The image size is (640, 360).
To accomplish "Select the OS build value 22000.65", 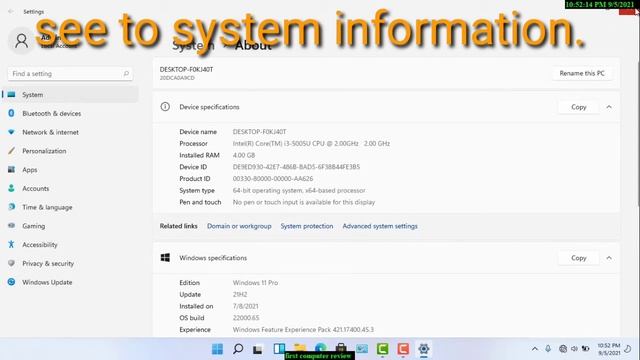I will pyautogui.click(x=246, y=318).
